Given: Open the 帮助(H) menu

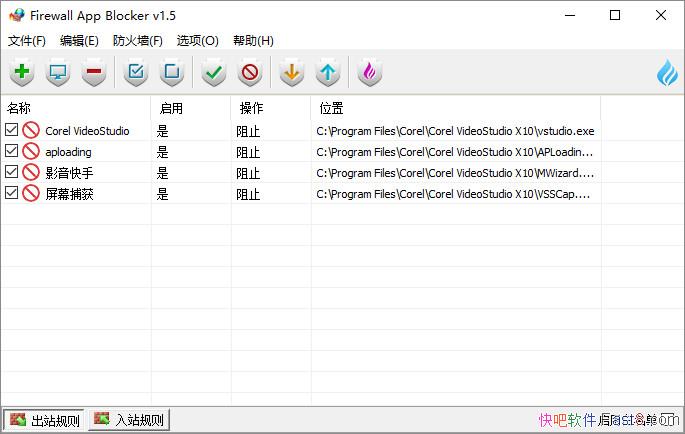Looking at the screenshot, I should coord(253,41).
